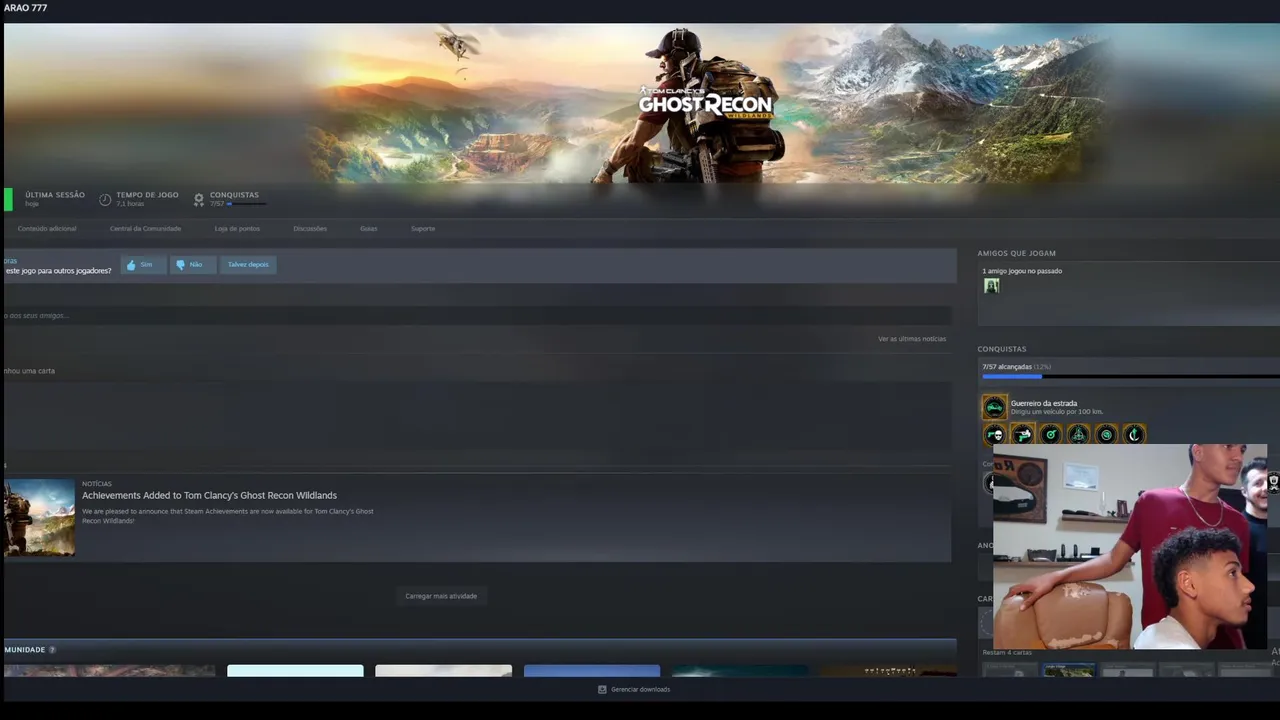Open Central da Comunidade
This screenshot has width=1280, height=720.
coord(145,228)
